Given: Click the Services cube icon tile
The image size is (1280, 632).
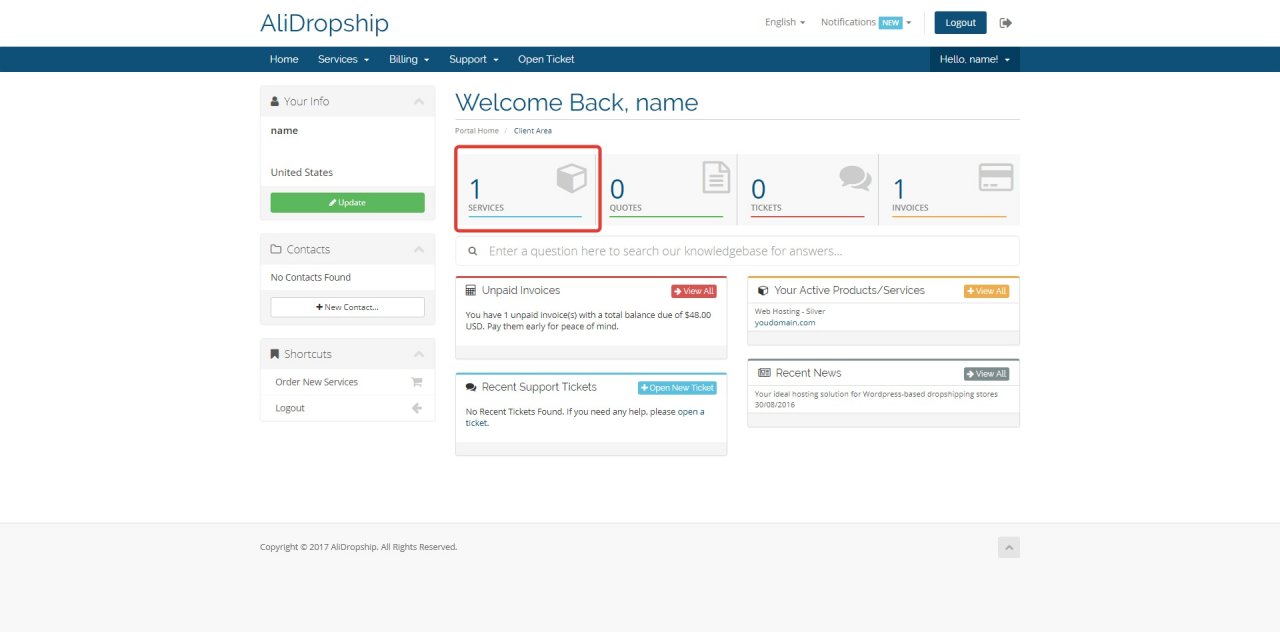Looking at the screenshot, I should [x=571, y=179].
